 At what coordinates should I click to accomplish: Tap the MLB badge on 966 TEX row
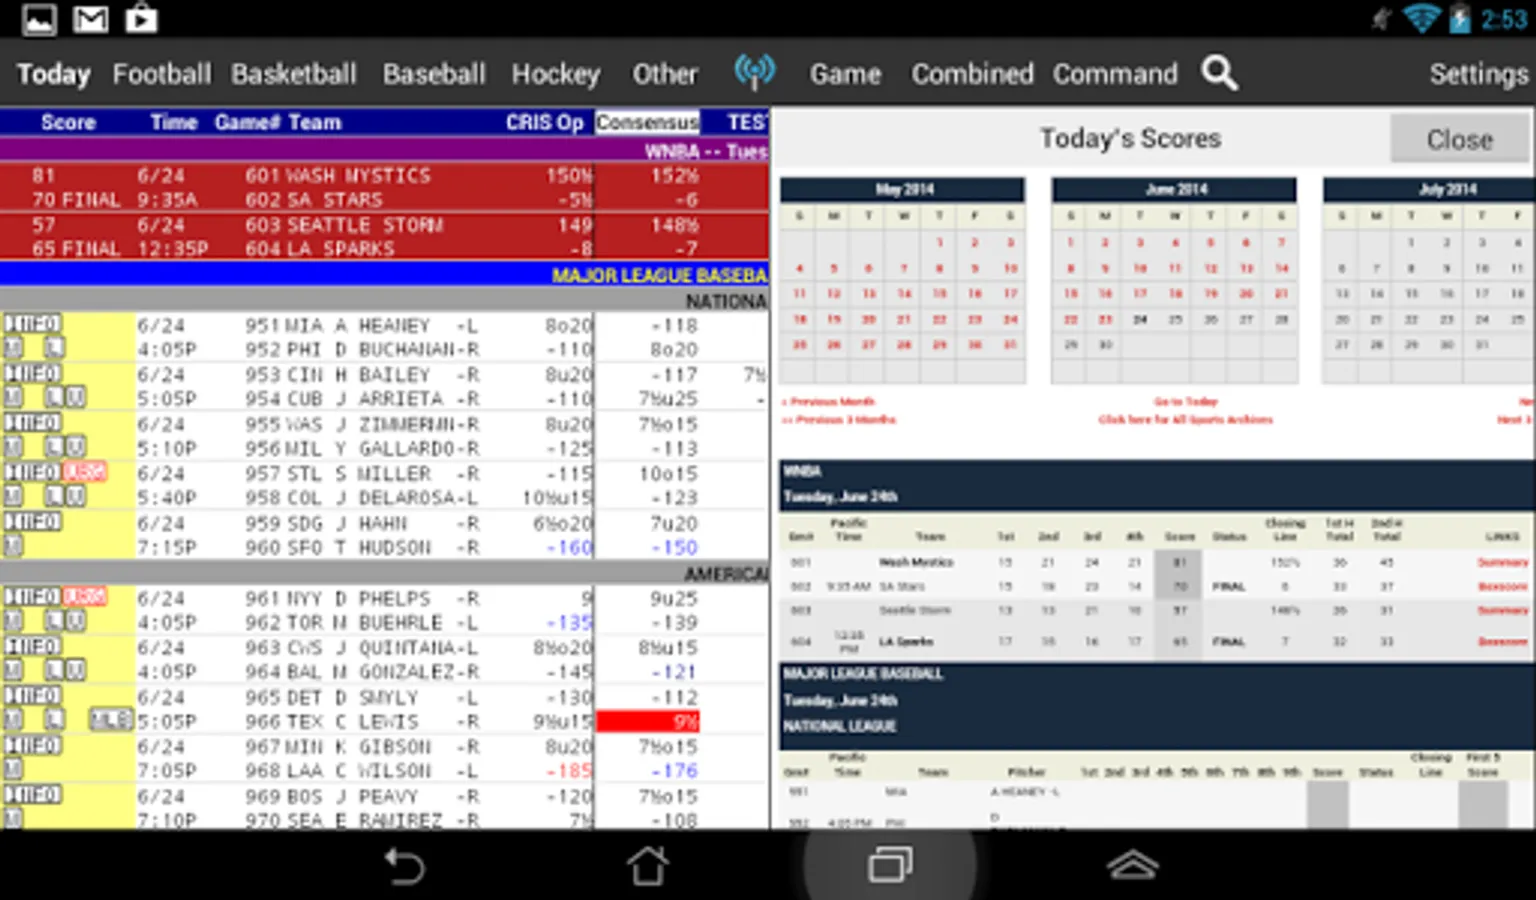[110, 720]
